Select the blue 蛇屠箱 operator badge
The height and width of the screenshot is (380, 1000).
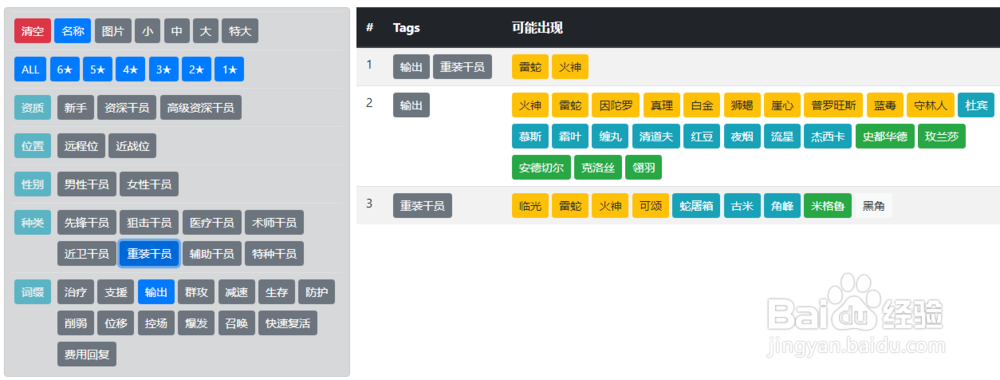696,206
